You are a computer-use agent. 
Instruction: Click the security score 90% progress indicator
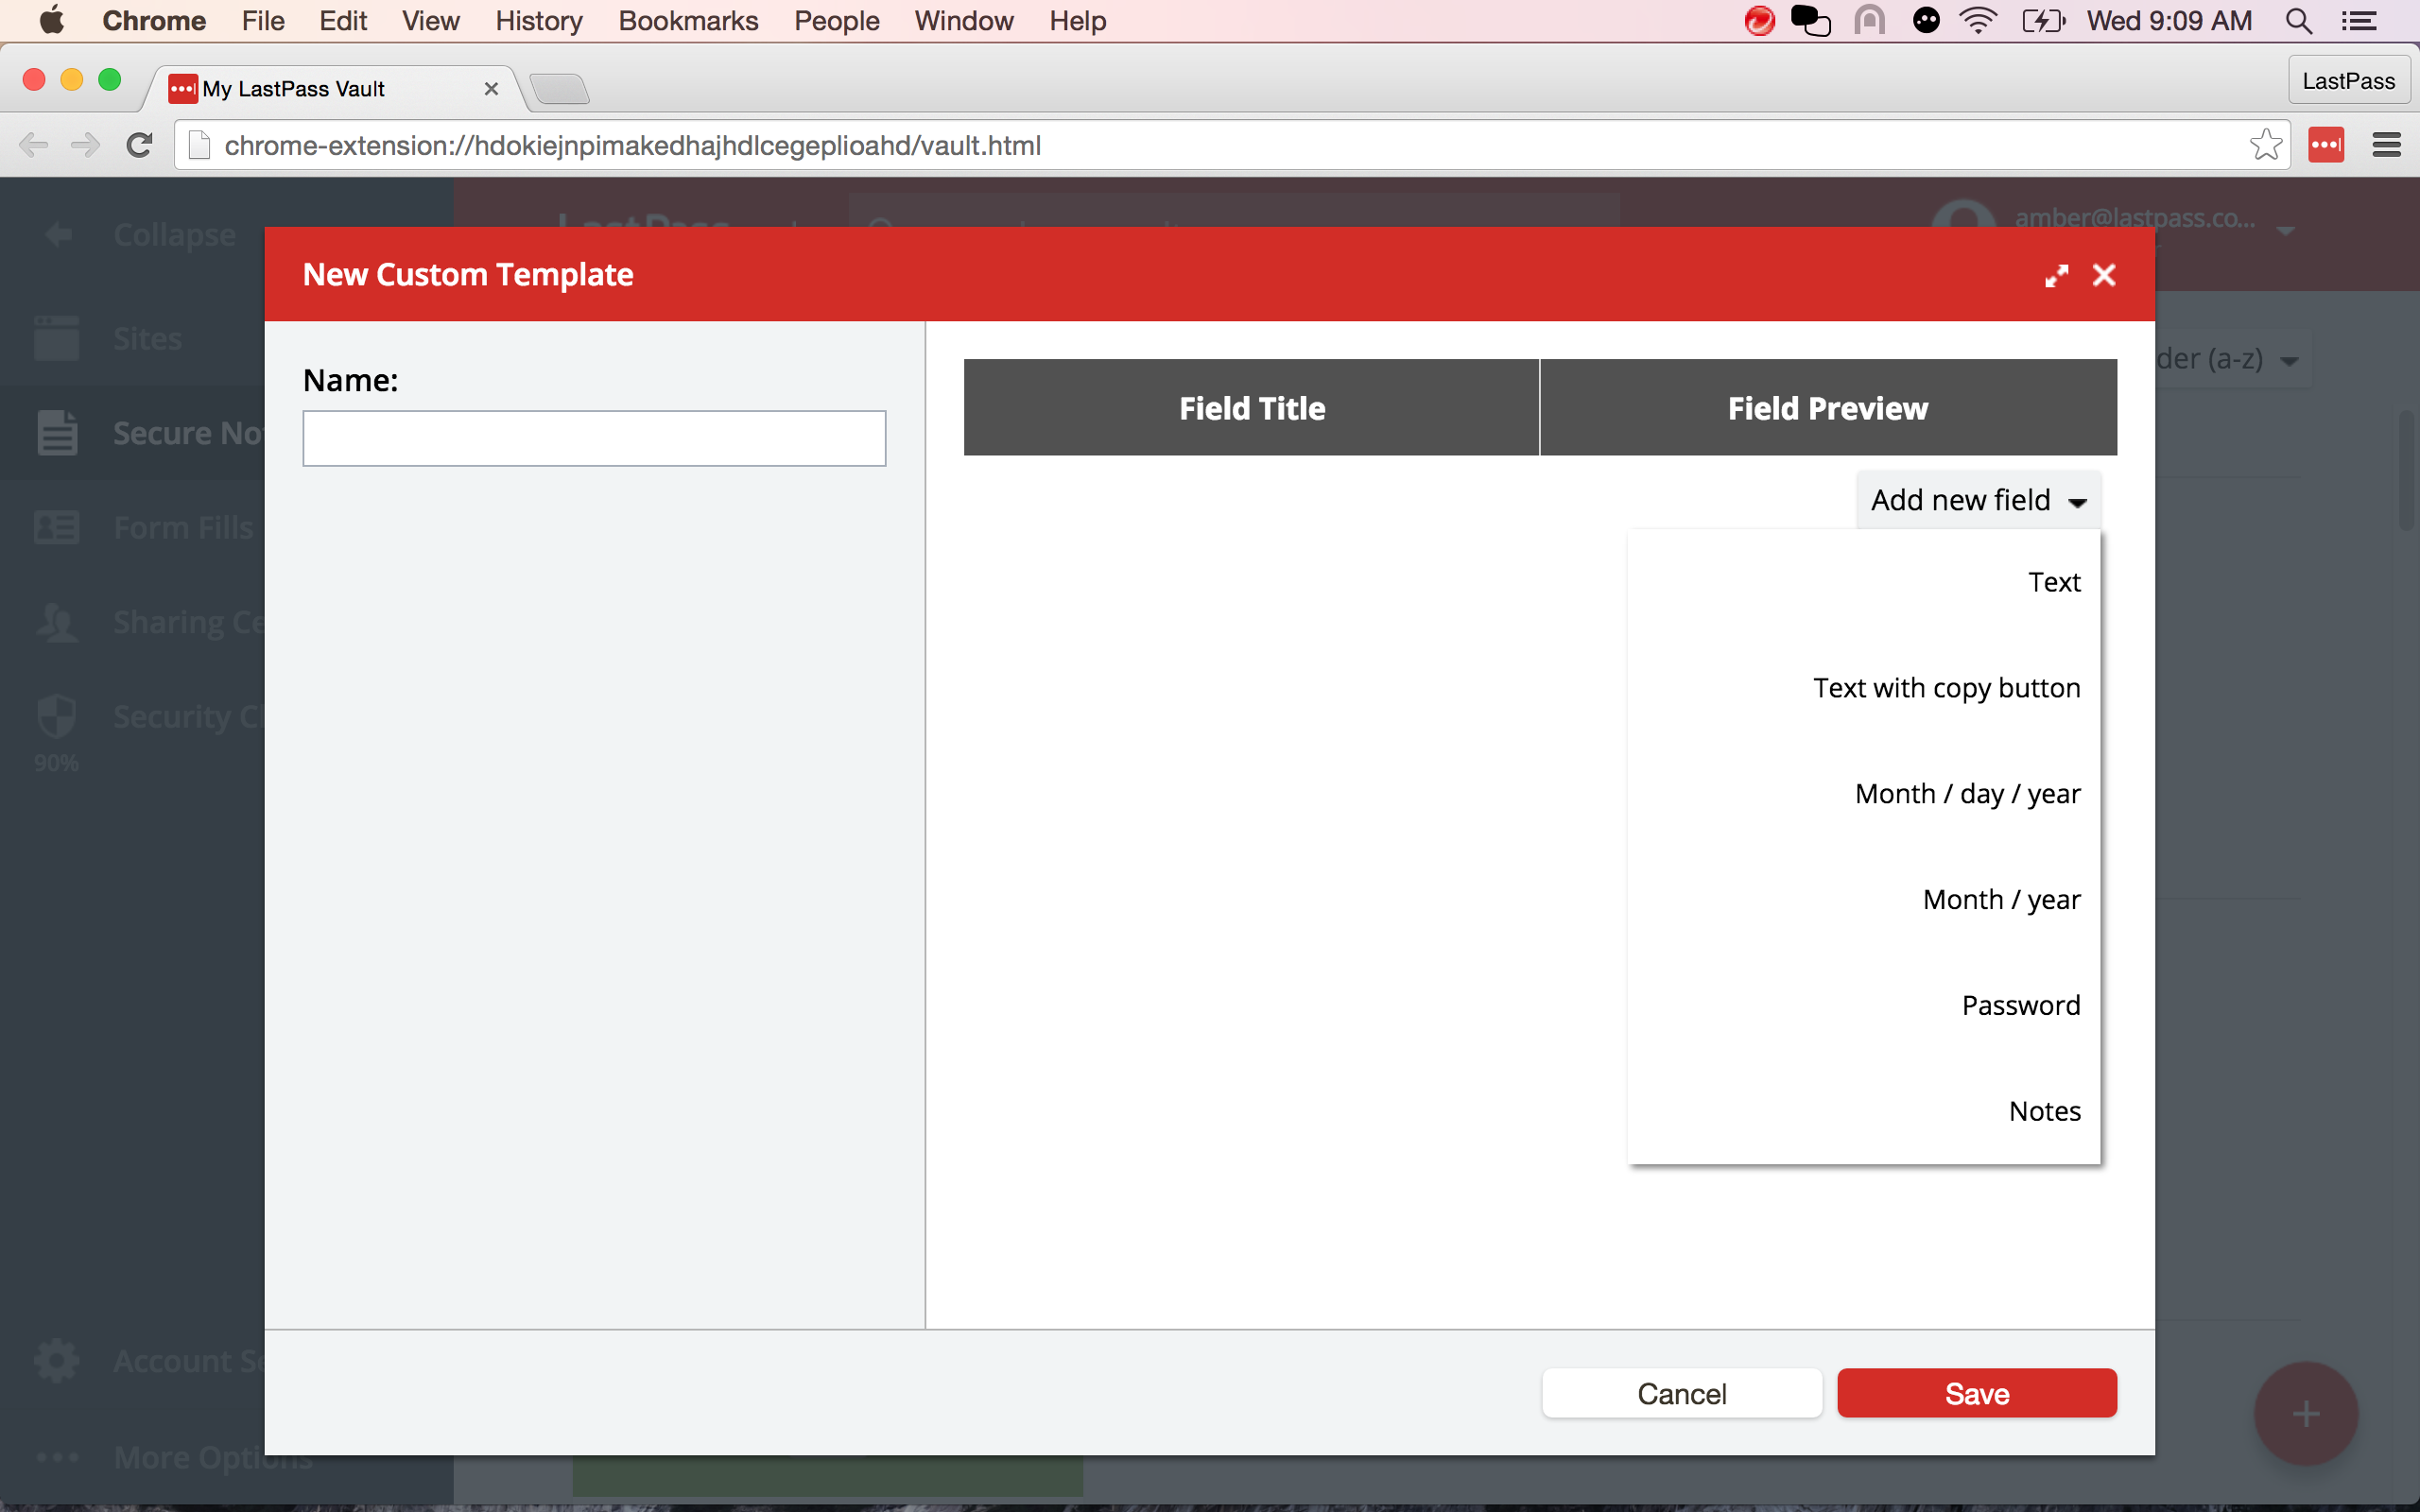point(56,760)
